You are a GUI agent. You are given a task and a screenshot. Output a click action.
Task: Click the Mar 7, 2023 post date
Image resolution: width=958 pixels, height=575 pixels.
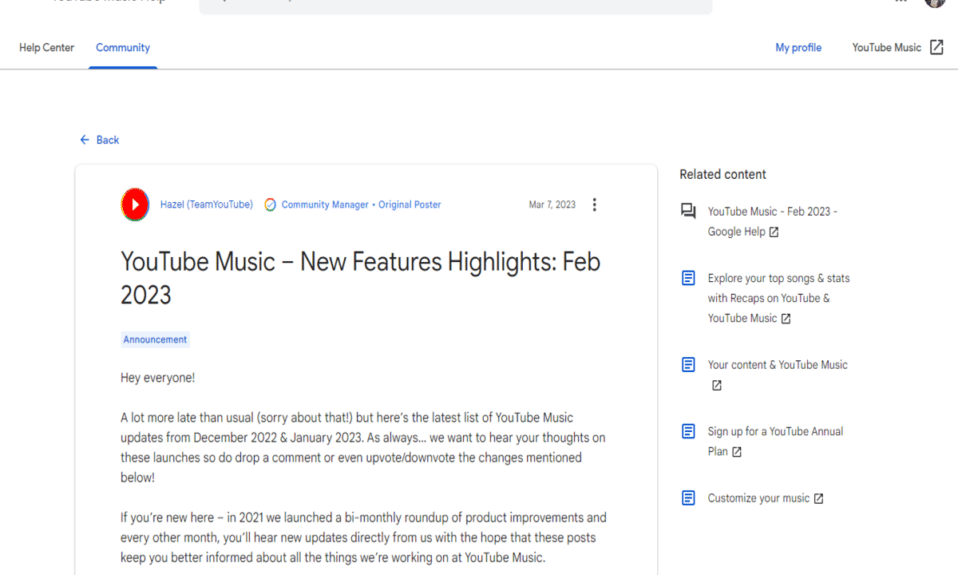(552, 205)
